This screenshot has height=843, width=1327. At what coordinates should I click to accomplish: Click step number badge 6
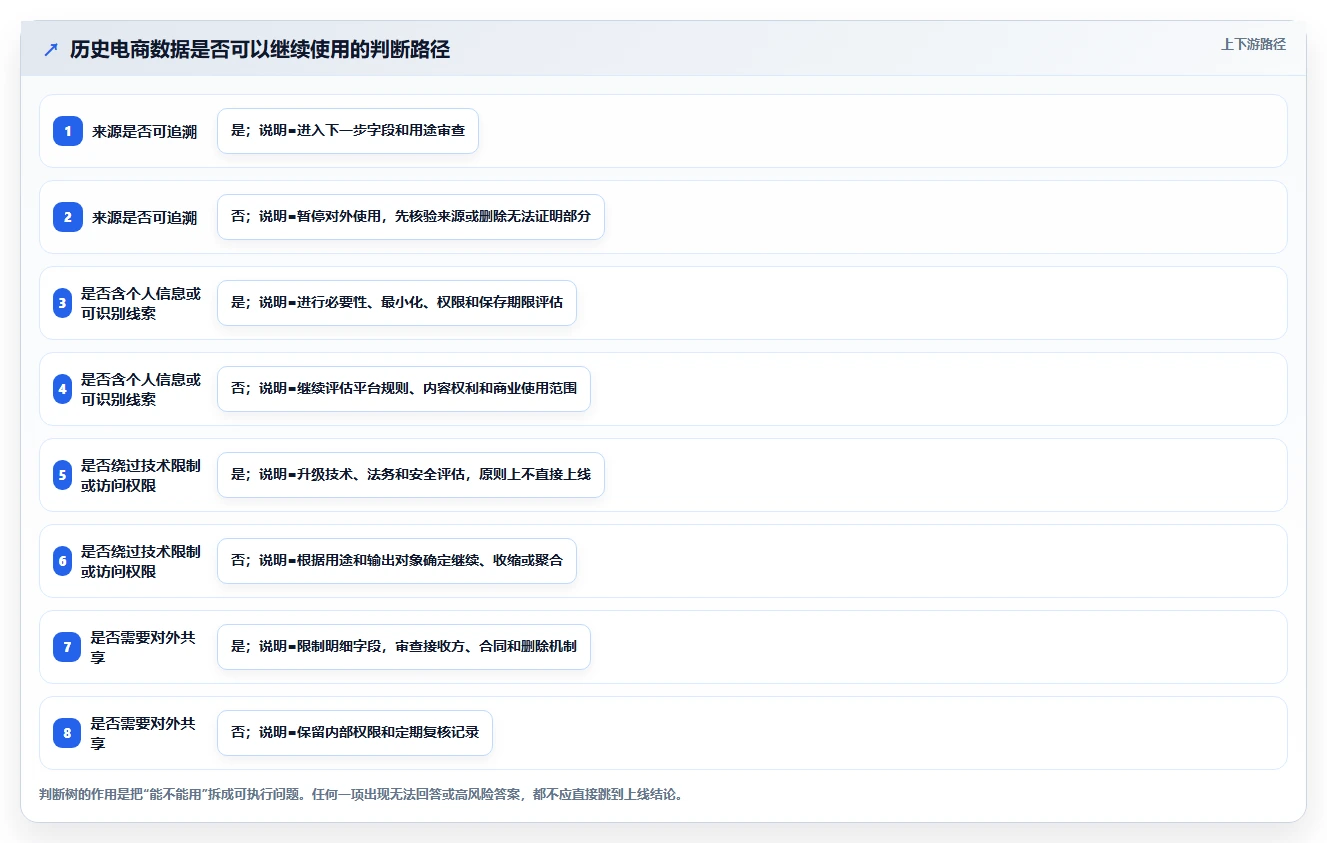[62, 561]
